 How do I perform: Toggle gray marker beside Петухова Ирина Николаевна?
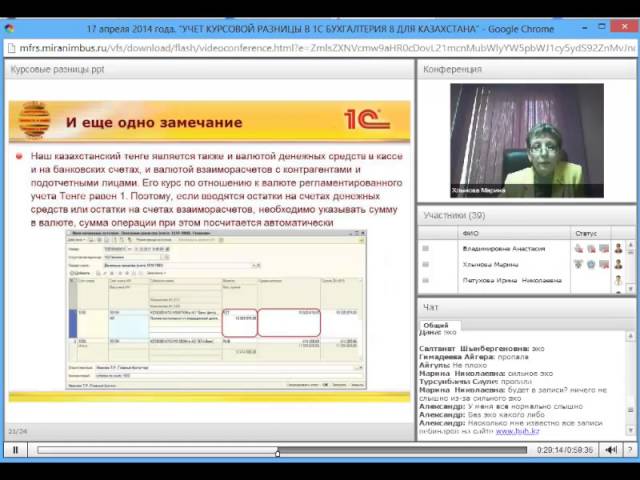pyautogui.click(x=425, y=280)
